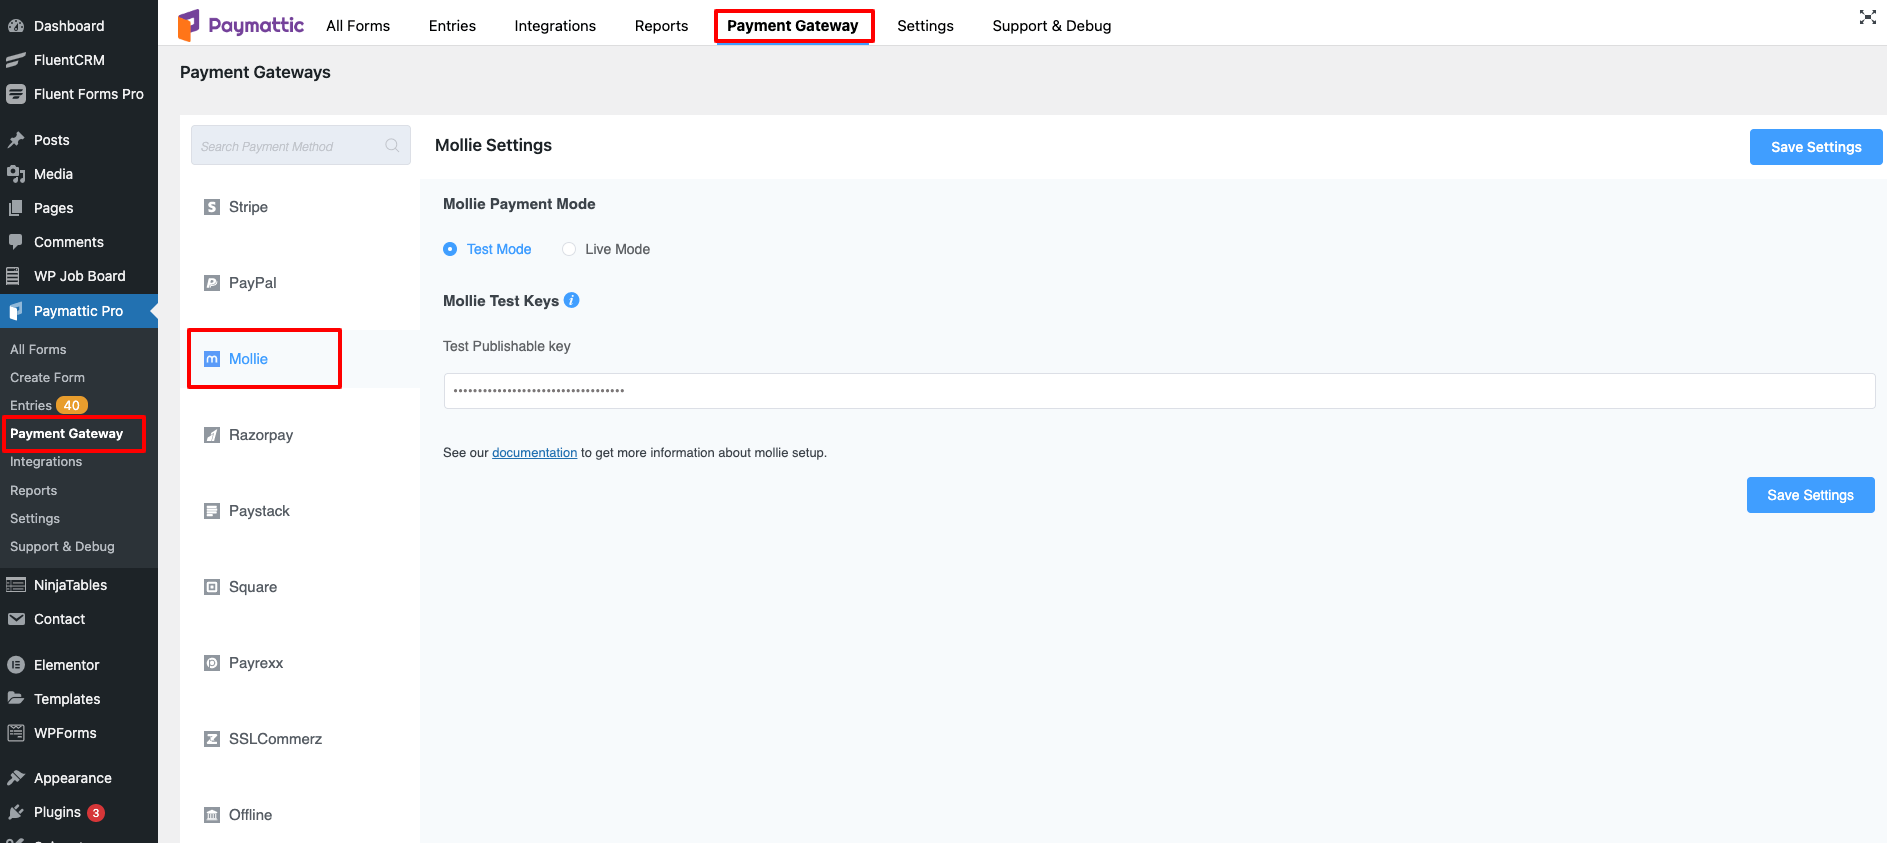Select the Live Mode radio button

pyautogui.click(x=569, y=249)
